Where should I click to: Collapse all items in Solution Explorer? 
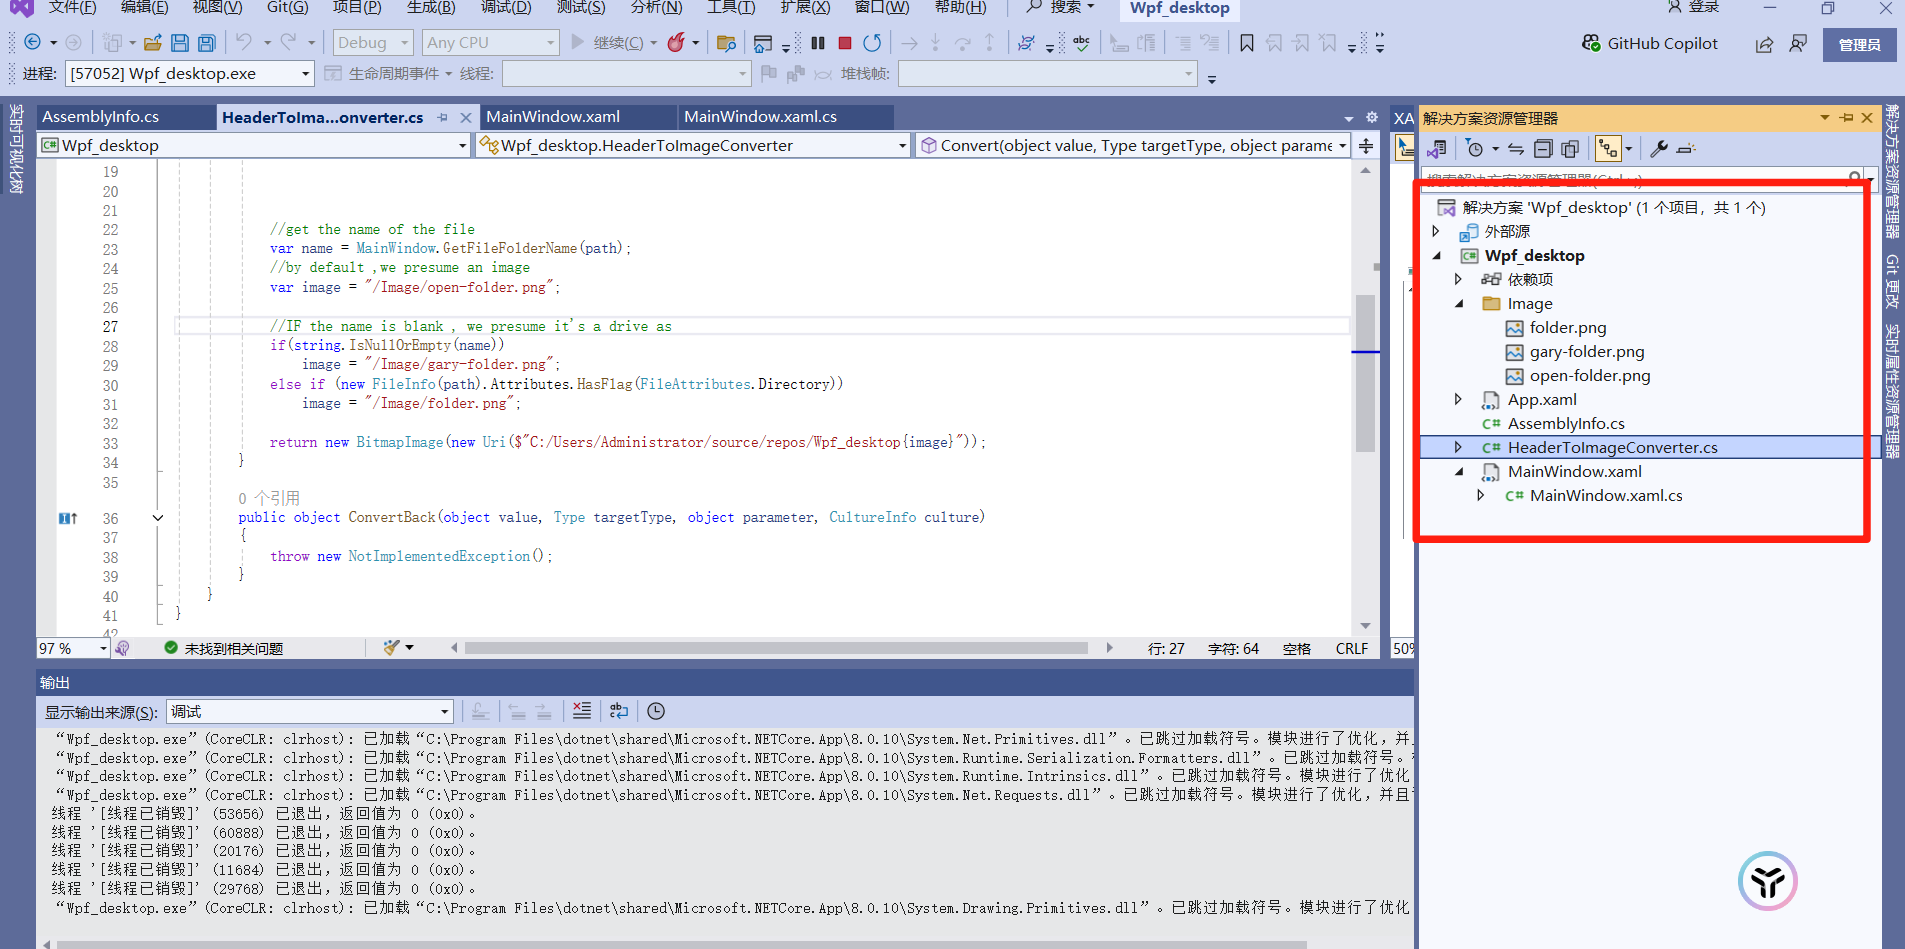click(1543, 149)
